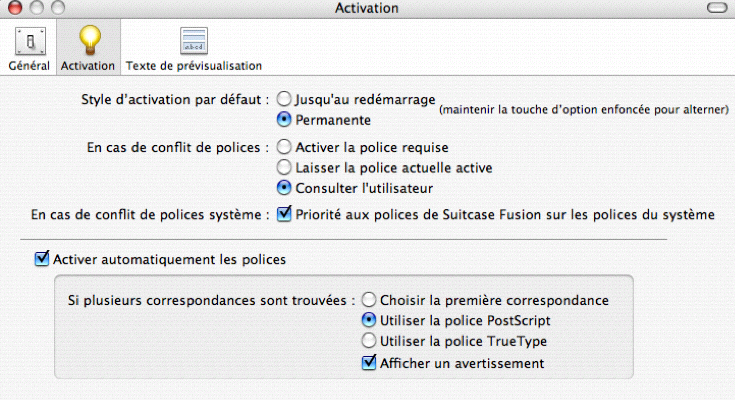Screen dimensions: 735x404
Task: Click the toolbar toggle pill button
Action: point(717,7)
